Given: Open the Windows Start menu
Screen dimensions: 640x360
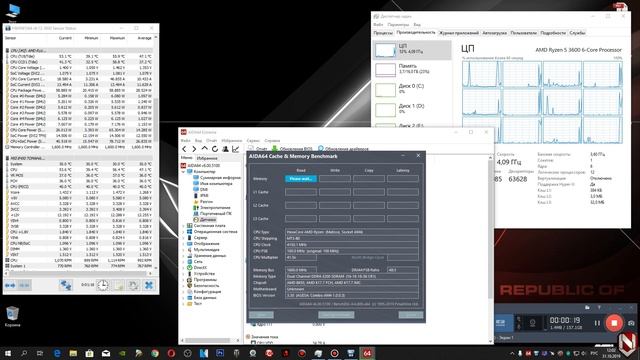Looking at the screenshot, I should pos(7,353).
